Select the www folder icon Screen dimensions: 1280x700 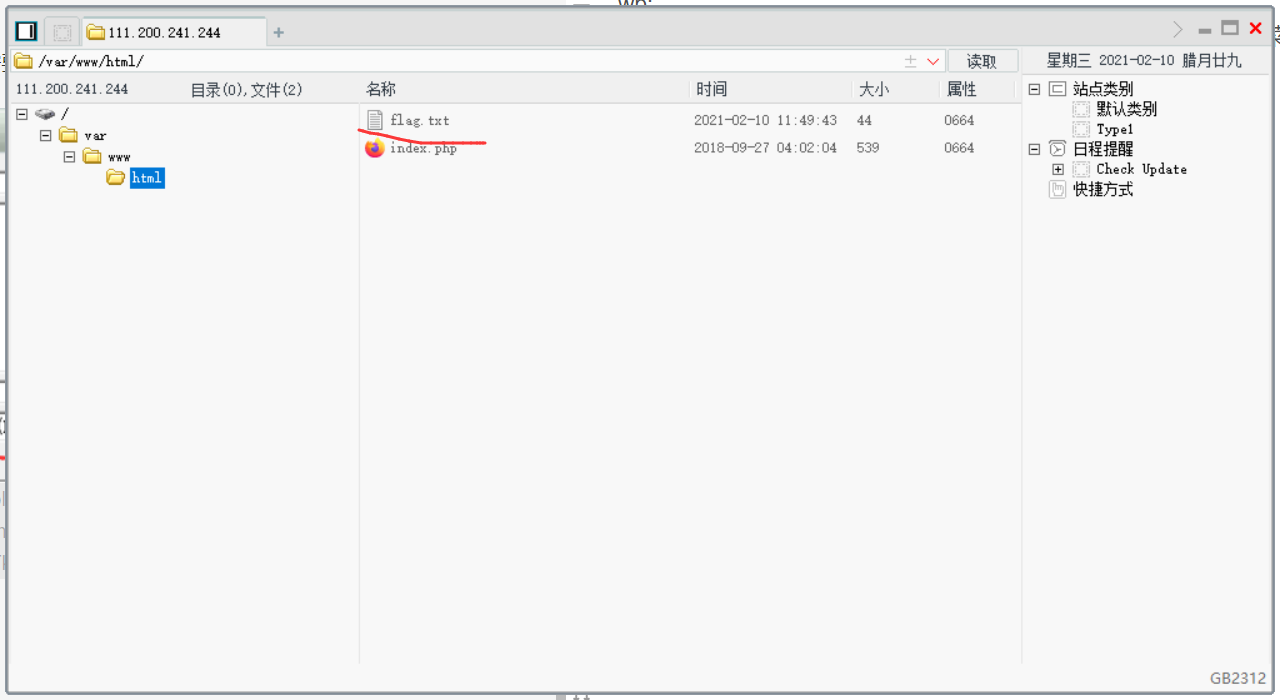[93, 157]
